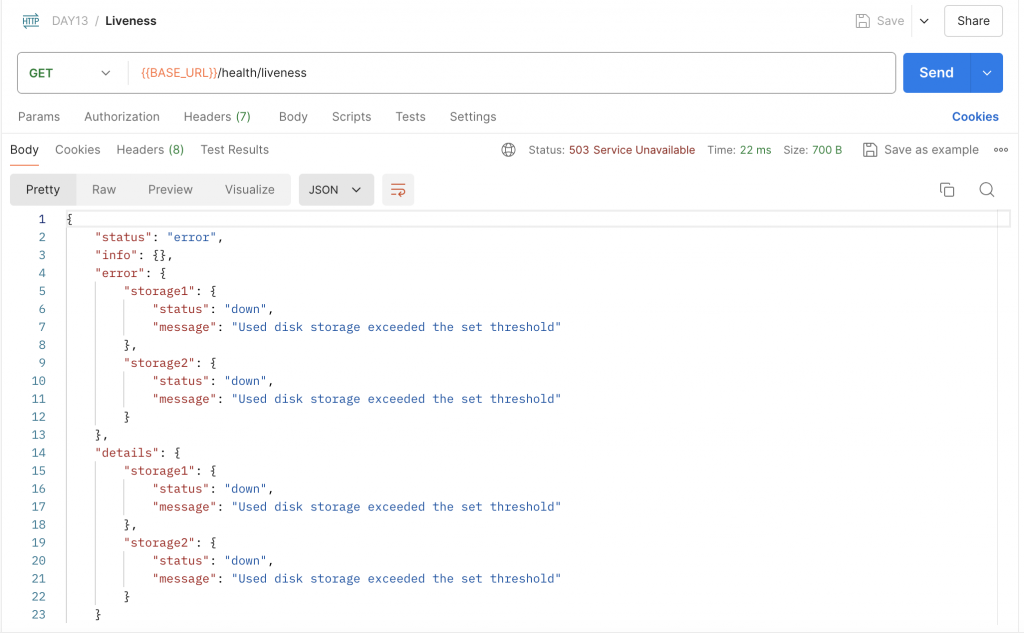Image resolution: width=1024 pixels, height=633 pixels.
Task: Click the request URL input field
Action: pyautogui.click(x=512, y=73)
